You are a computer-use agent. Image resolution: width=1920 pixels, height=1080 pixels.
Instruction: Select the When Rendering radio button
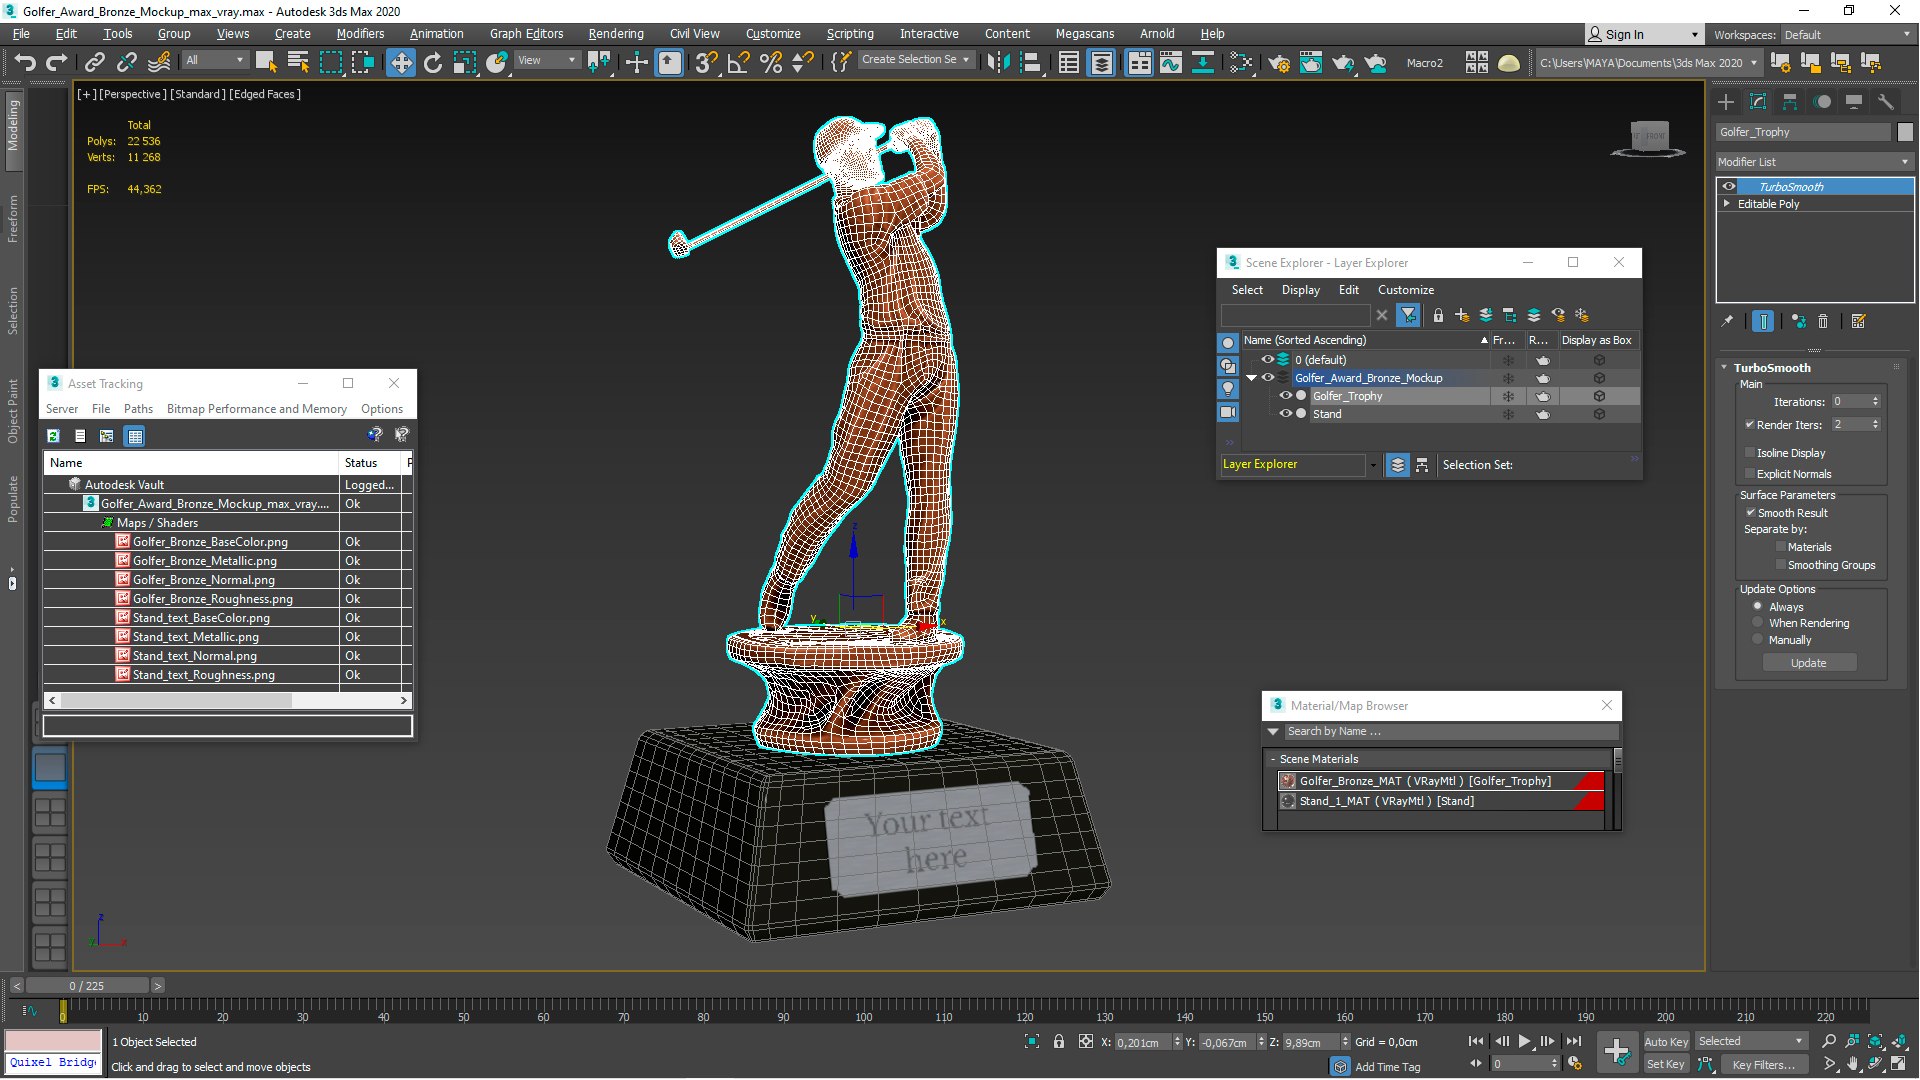(x=1757, y=622)
